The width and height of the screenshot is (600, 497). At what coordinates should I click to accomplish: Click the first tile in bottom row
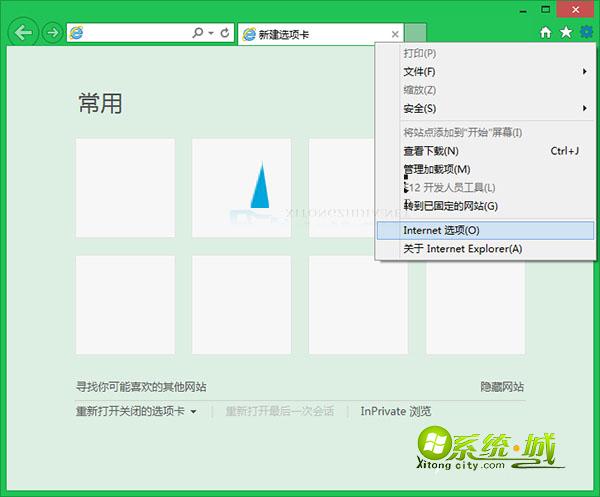point(126,305)
